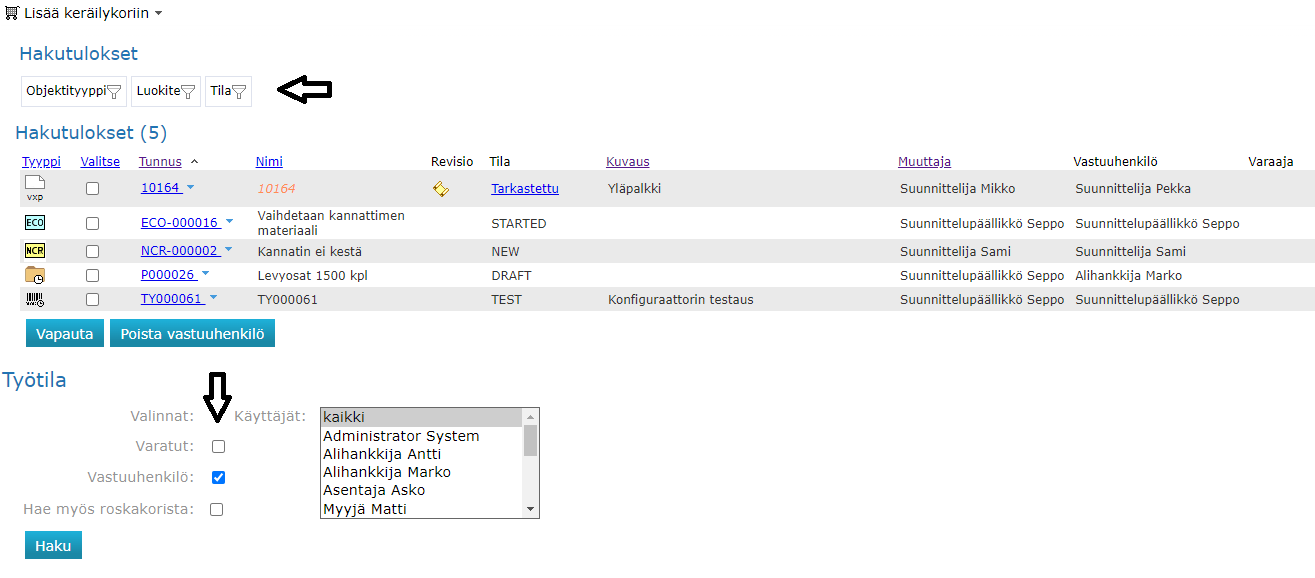Click the Levyosat 1500 kpl name cell

[313, 275]
